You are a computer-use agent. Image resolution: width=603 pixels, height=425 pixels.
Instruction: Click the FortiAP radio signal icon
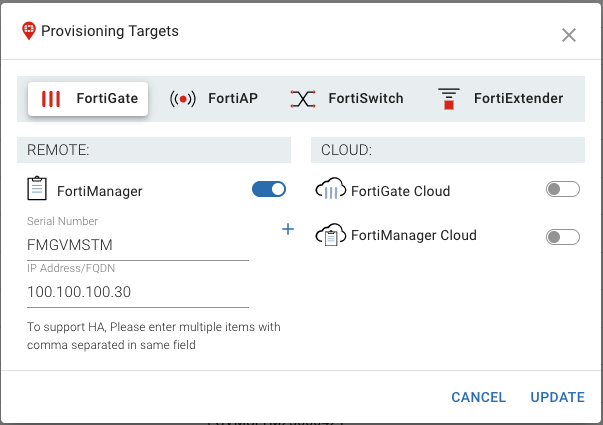tap(183, 99)
